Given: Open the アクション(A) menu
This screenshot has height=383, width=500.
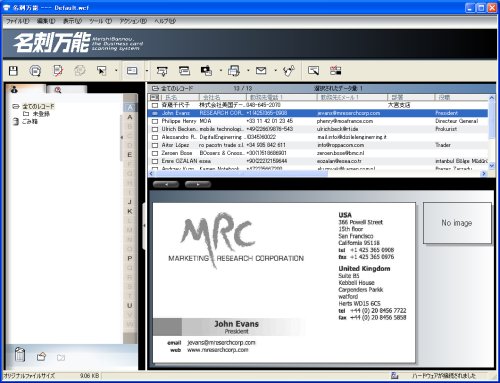Looking at the screenshot, I should (x=133, y=21).
